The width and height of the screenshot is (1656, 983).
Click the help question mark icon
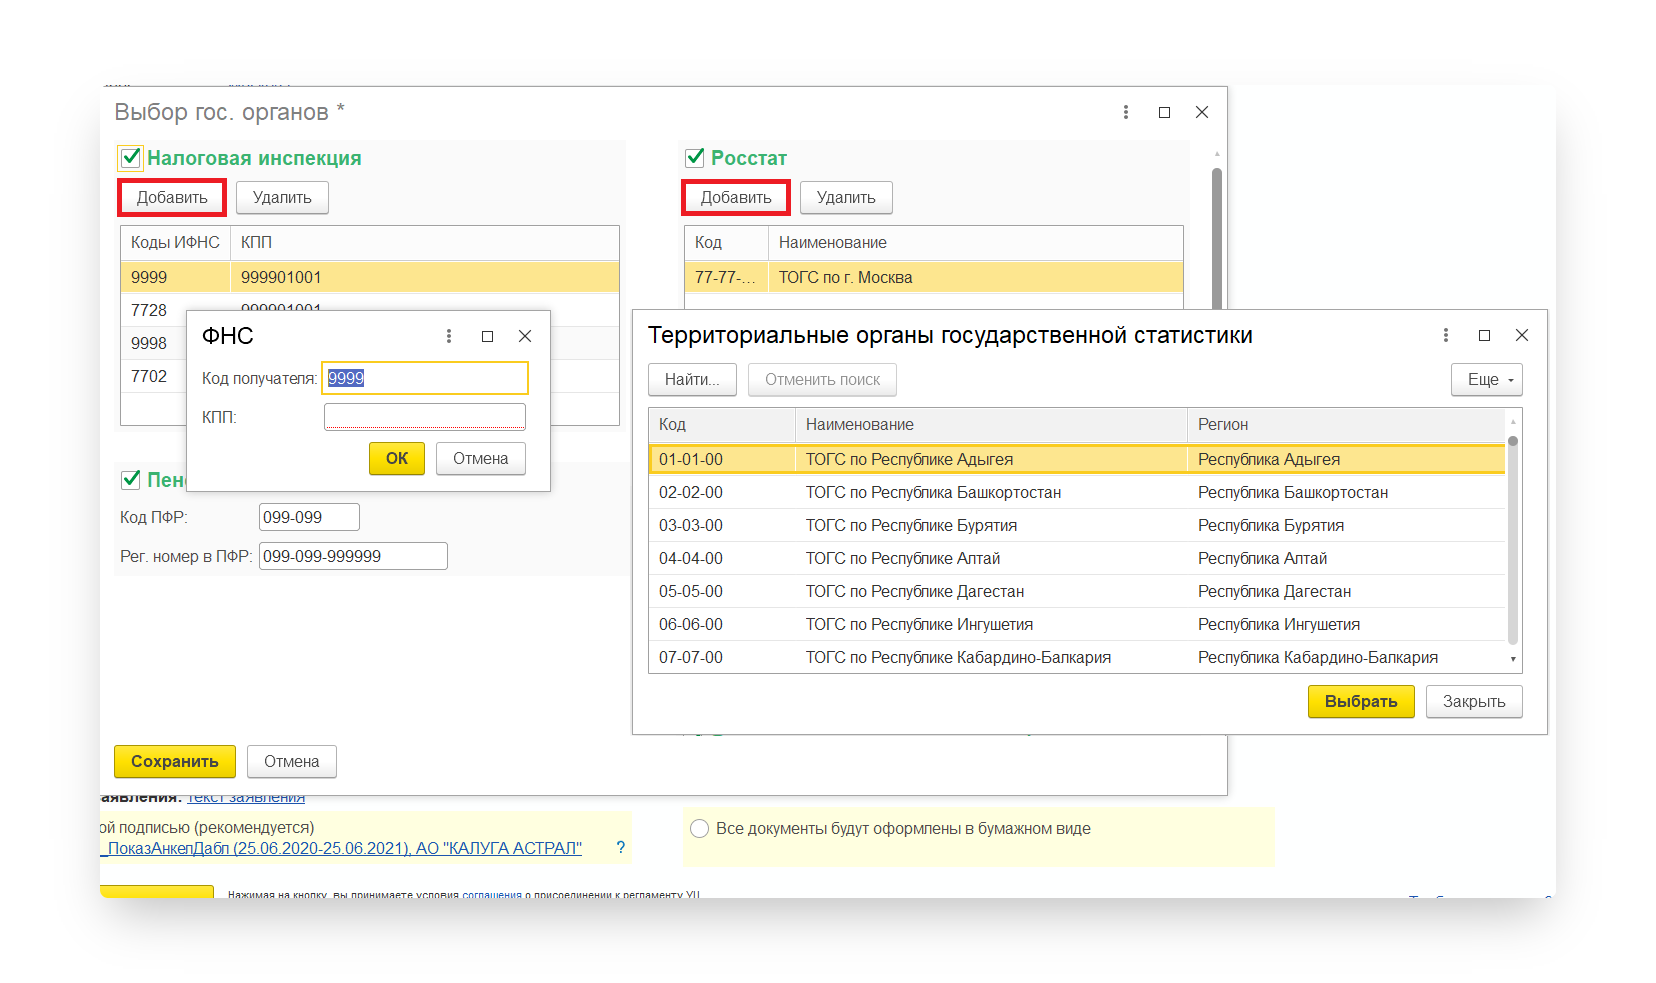620,848
